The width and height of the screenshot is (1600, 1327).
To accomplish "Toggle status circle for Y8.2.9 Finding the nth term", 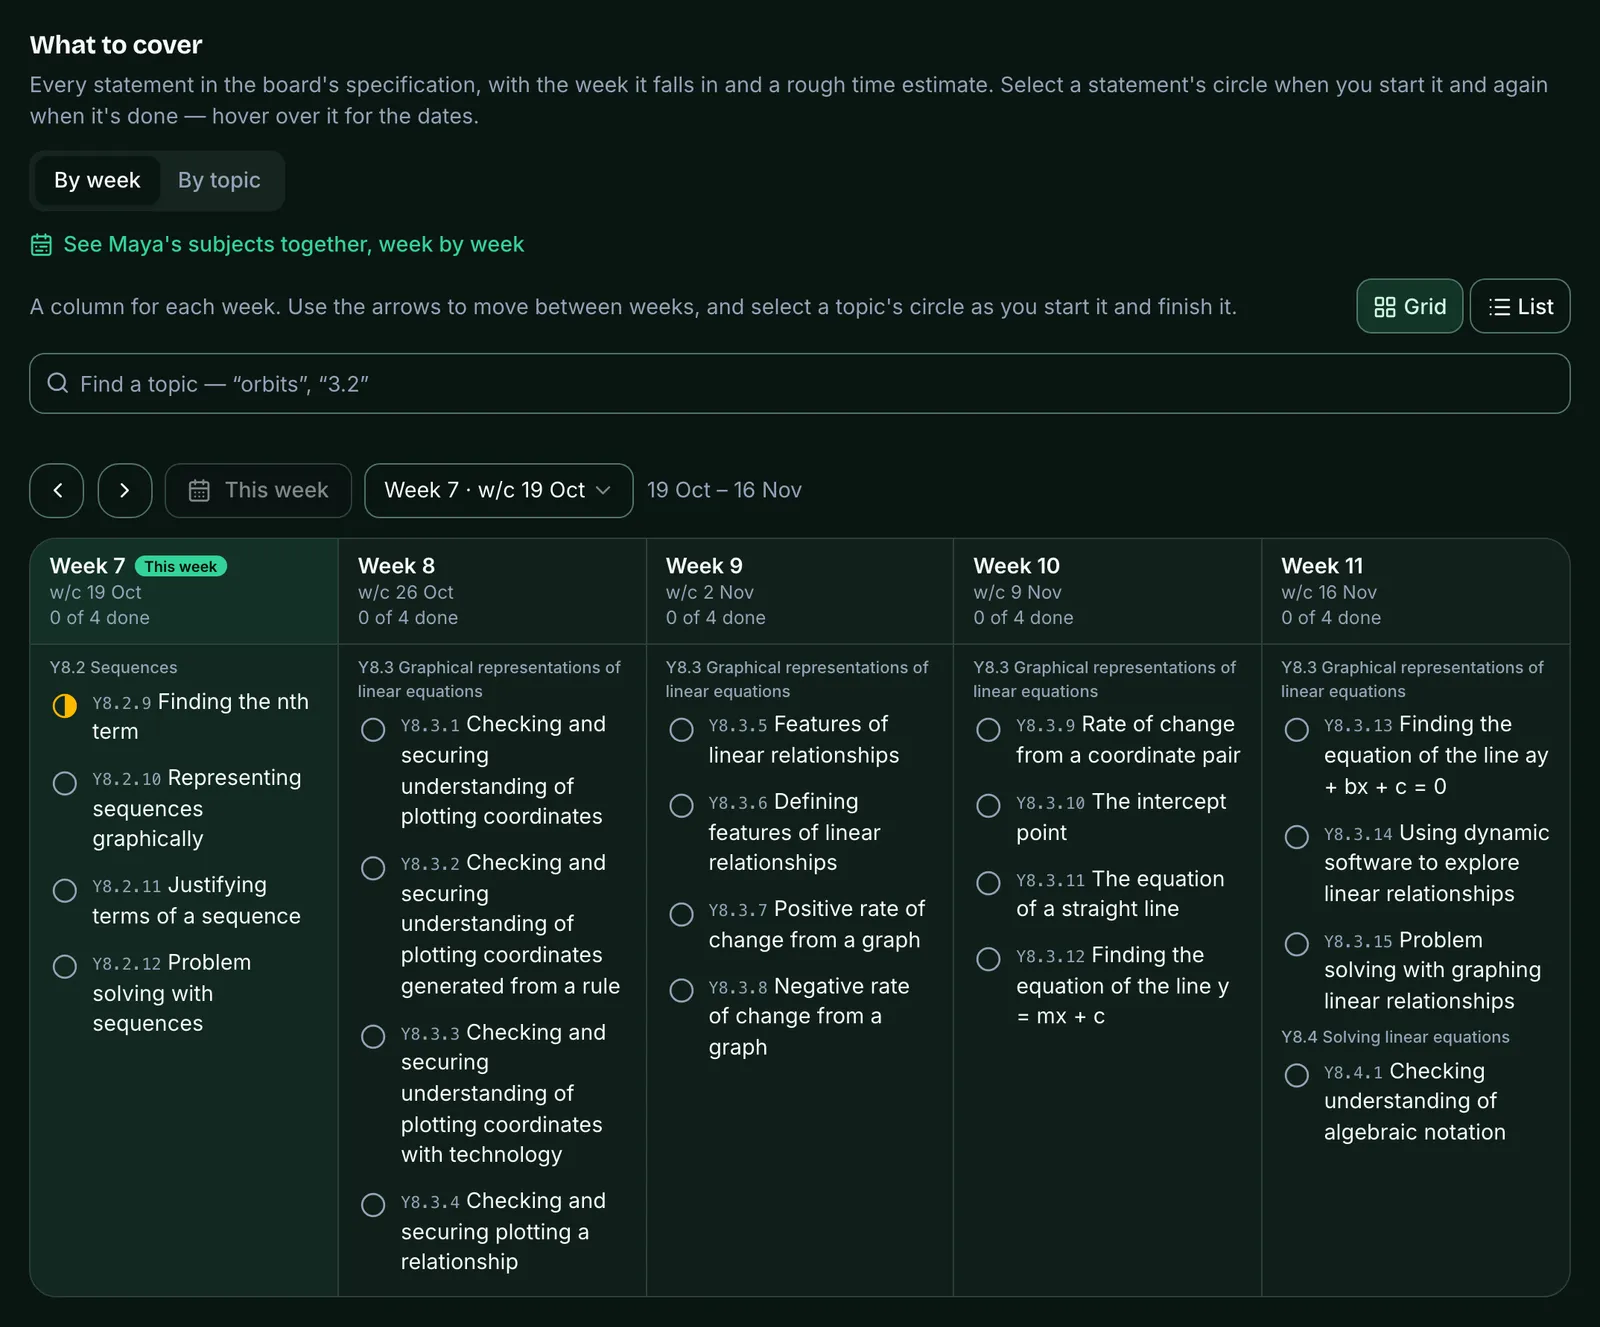I will coord(65,706).
